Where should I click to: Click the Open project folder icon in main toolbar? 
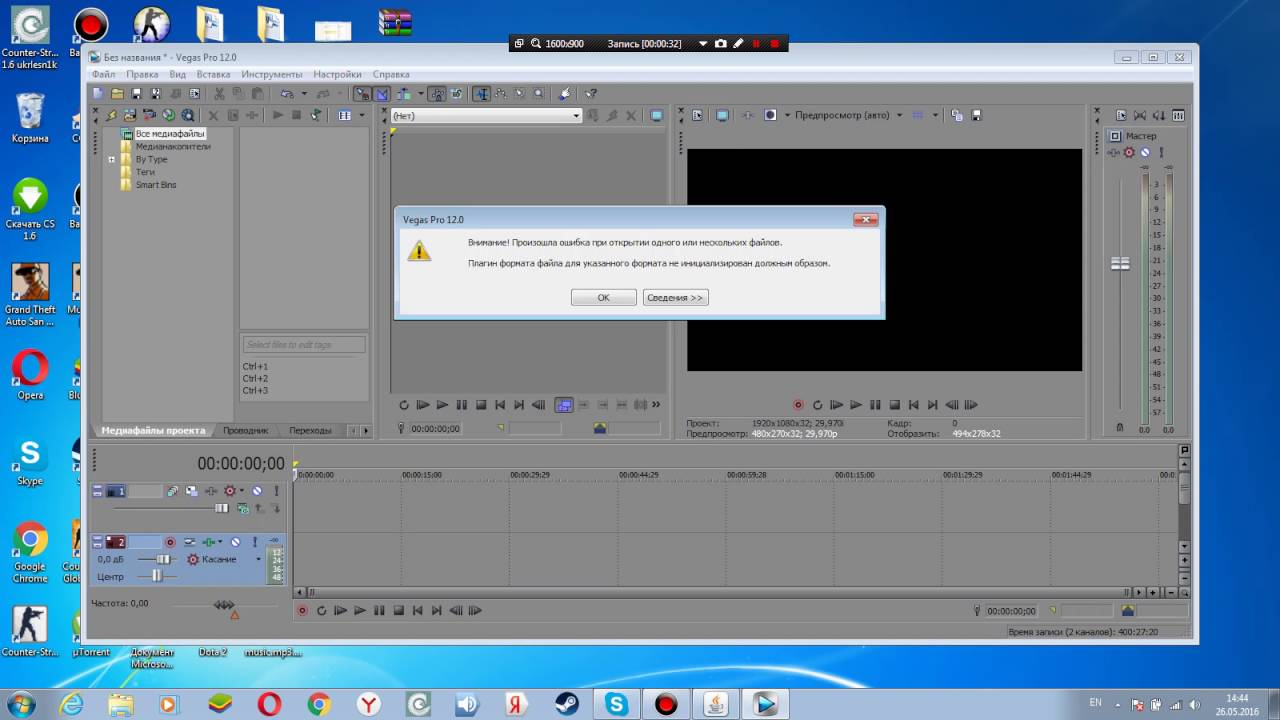117,93
